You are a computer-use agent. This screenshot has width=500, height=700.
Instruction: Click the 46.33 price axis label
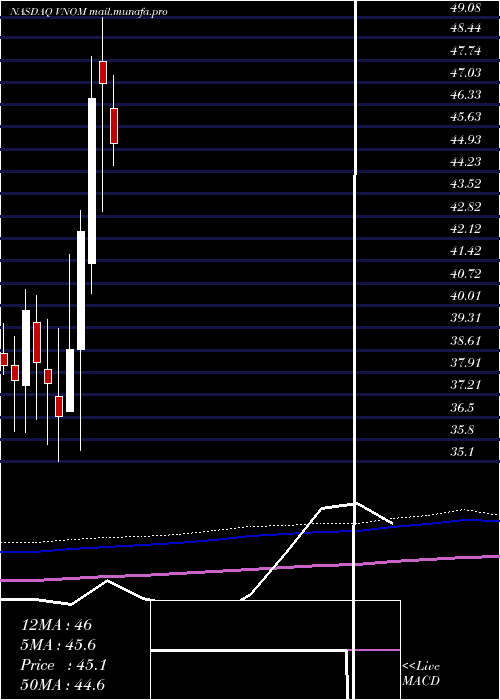pyautogui.click(x=466, y=95)
